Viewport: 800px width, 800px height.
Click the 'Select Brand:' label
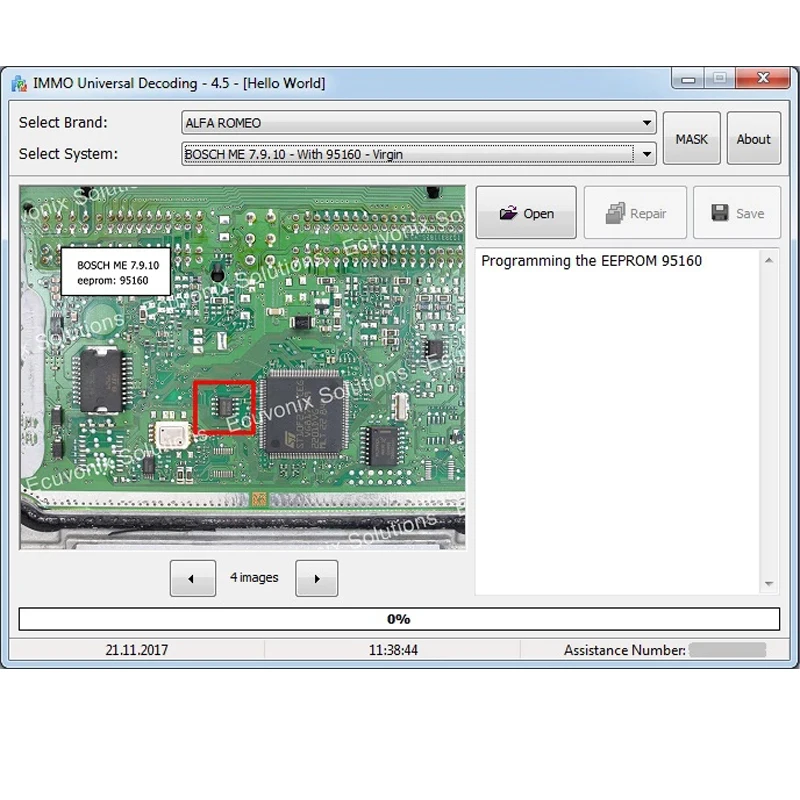pos(63,122)
